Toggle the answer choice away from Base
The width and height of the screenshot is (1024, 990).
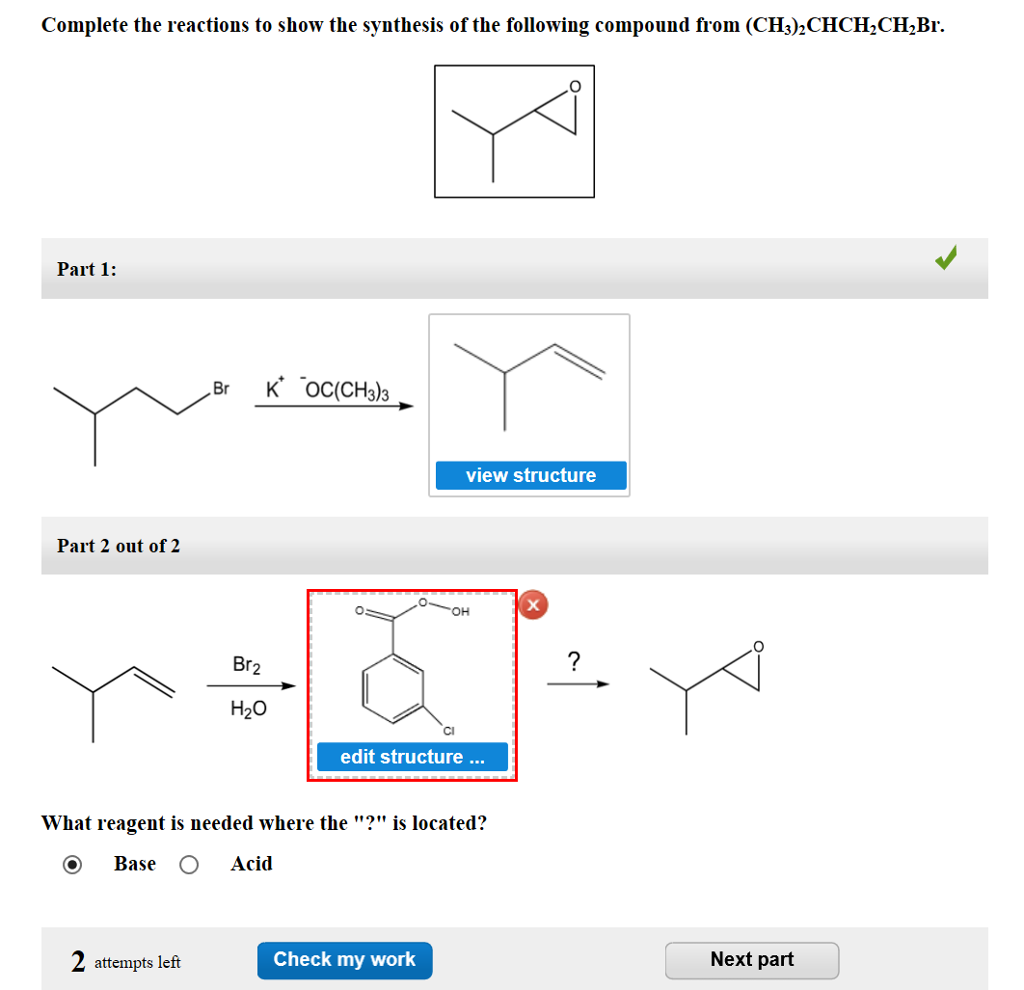(189, 864)
